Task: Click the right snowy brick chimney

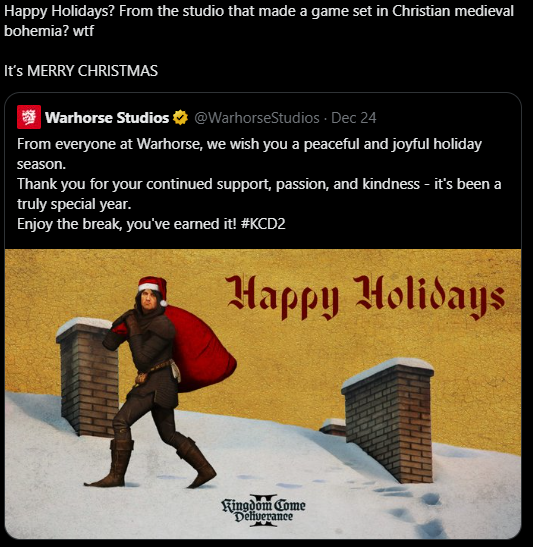Action: (x=389, y=419)
